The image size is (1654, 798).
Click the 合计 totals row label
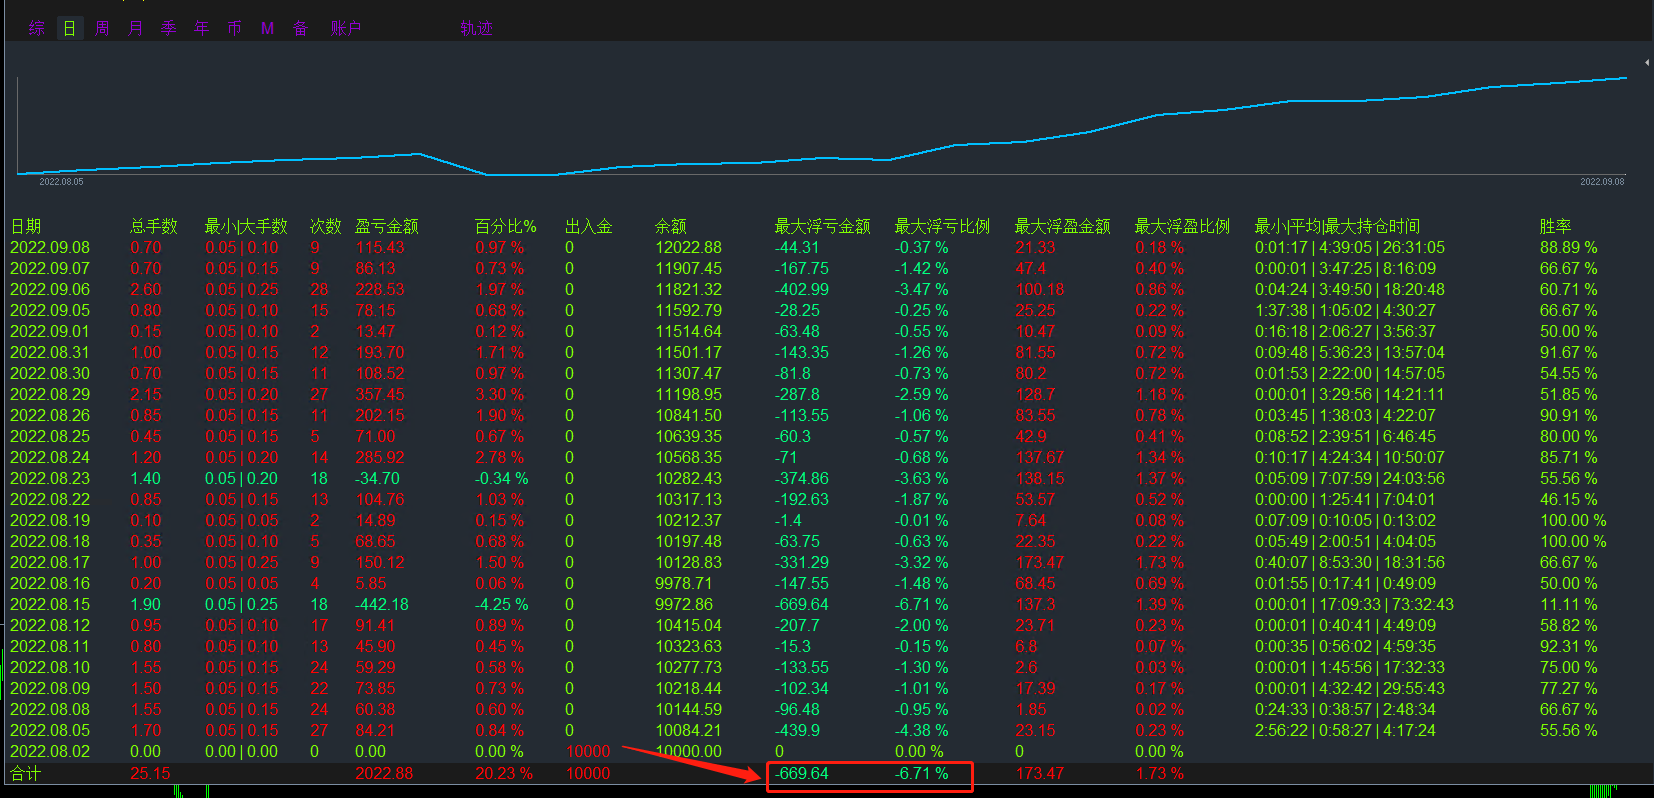(26, 773)
